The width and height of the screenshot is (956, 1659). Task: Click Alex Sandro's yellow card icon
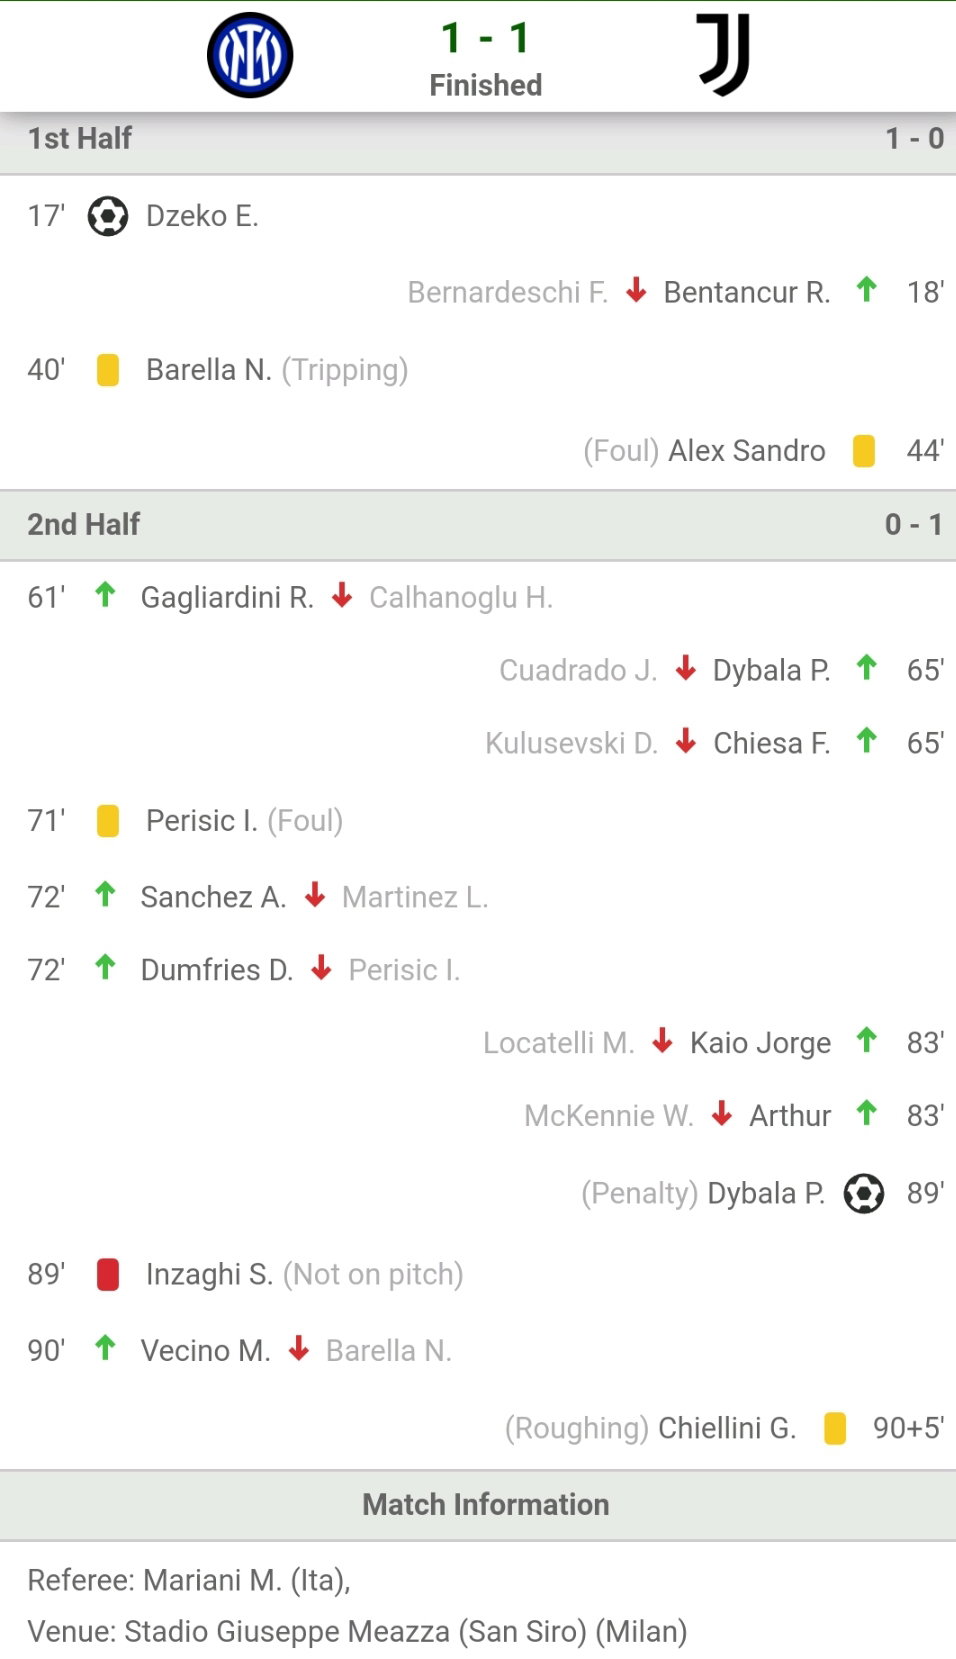864,451
